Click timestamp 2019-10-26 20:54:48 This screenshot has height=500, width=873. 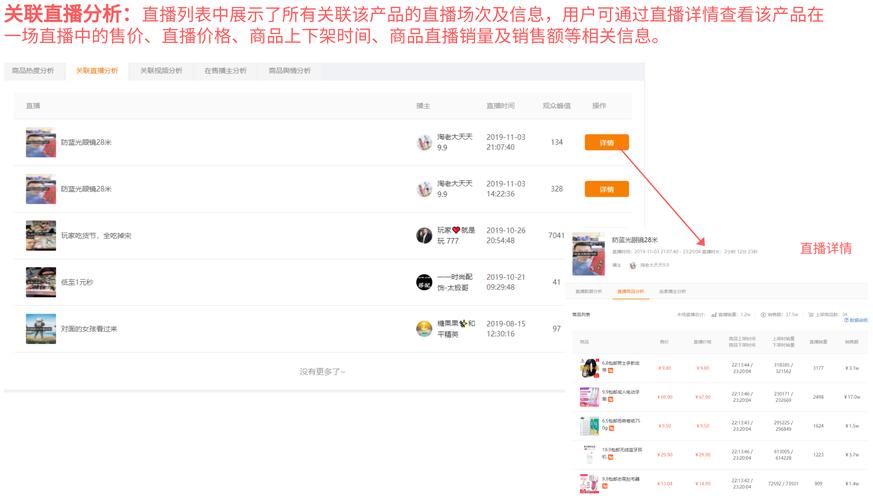click(506, 236)
